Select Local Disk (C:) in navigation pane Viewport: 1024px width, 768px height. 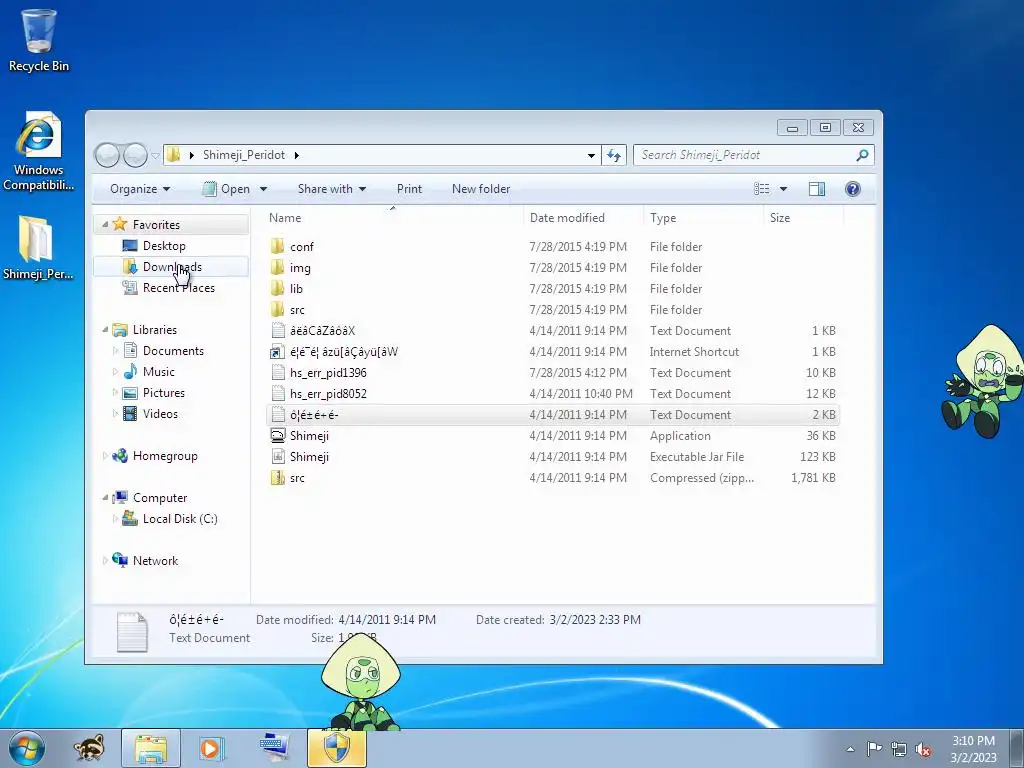point(180,519)
